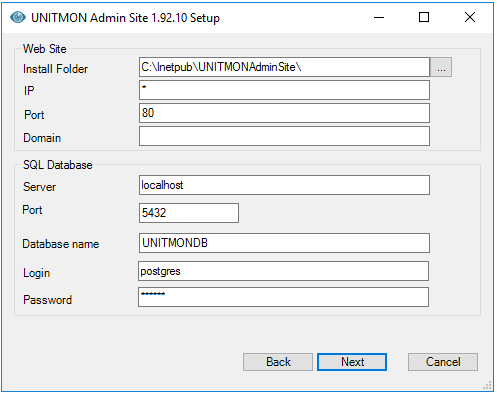Click the "Password" label
The width and height of the screenshot is (497, 395).
[47, 300]
